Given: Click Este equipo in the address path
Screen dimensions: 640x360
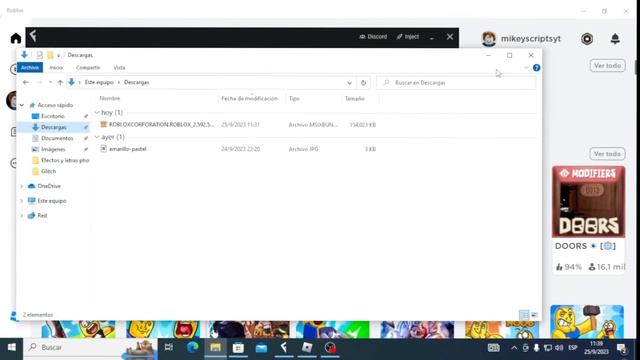Looking at the screenshot, I should [99, 82].
